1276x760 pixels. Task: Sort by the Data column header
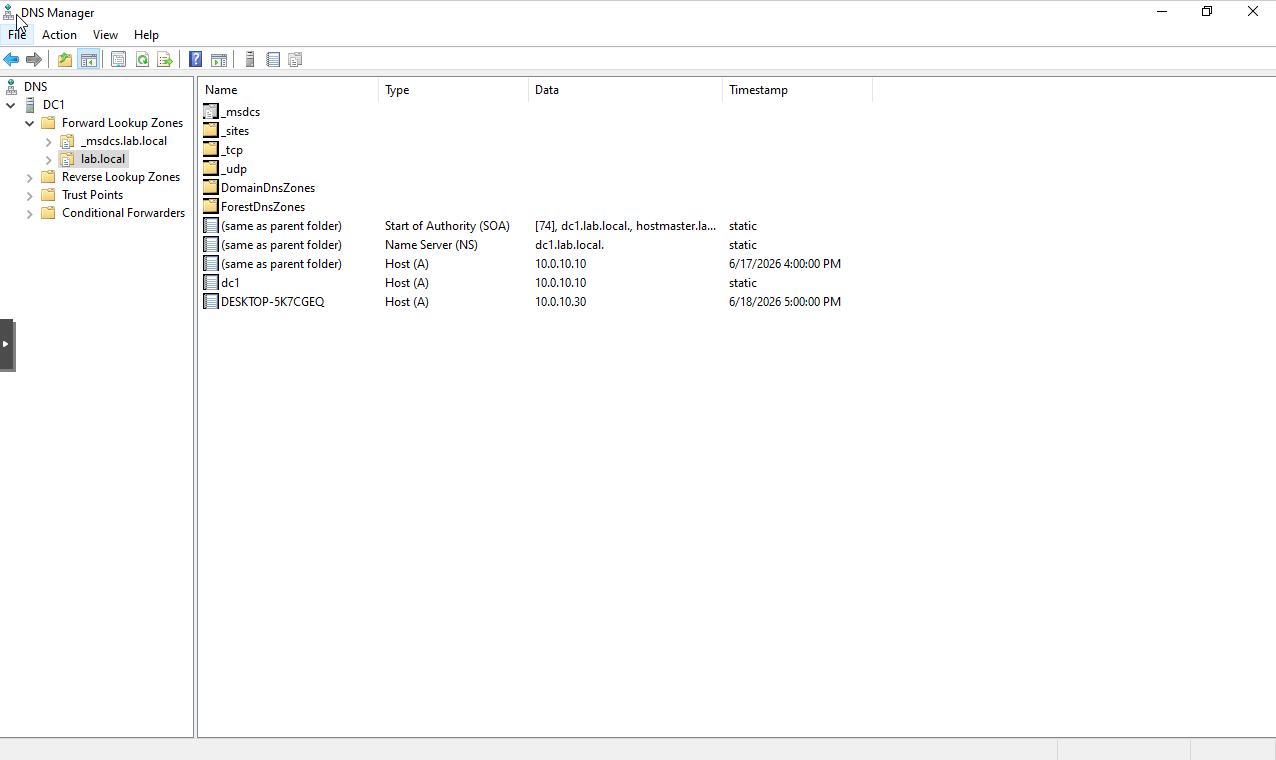[x=625, y=90]
